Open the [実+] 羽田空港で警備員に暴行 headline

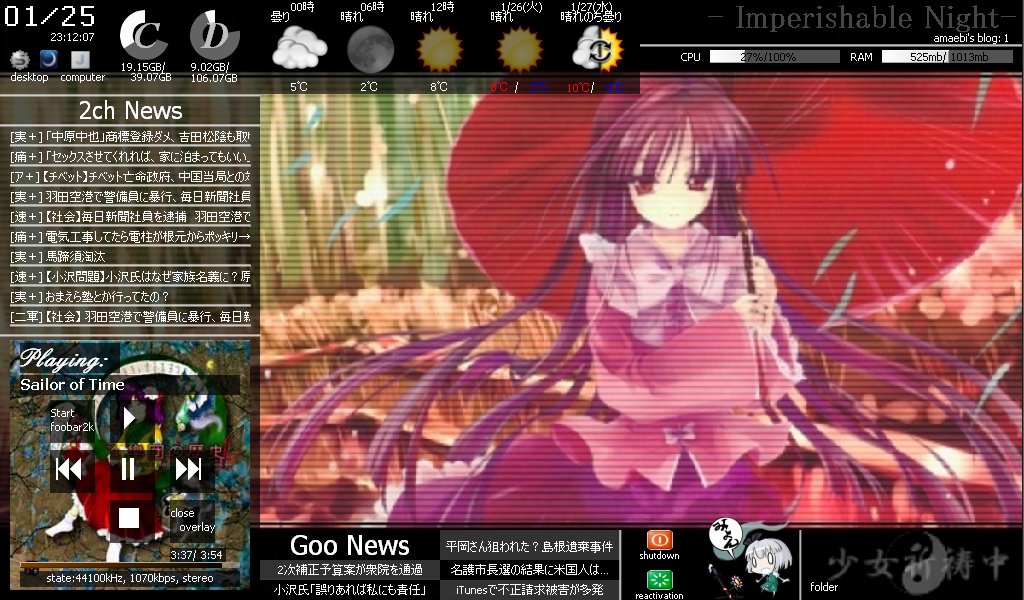pos(130,197)
